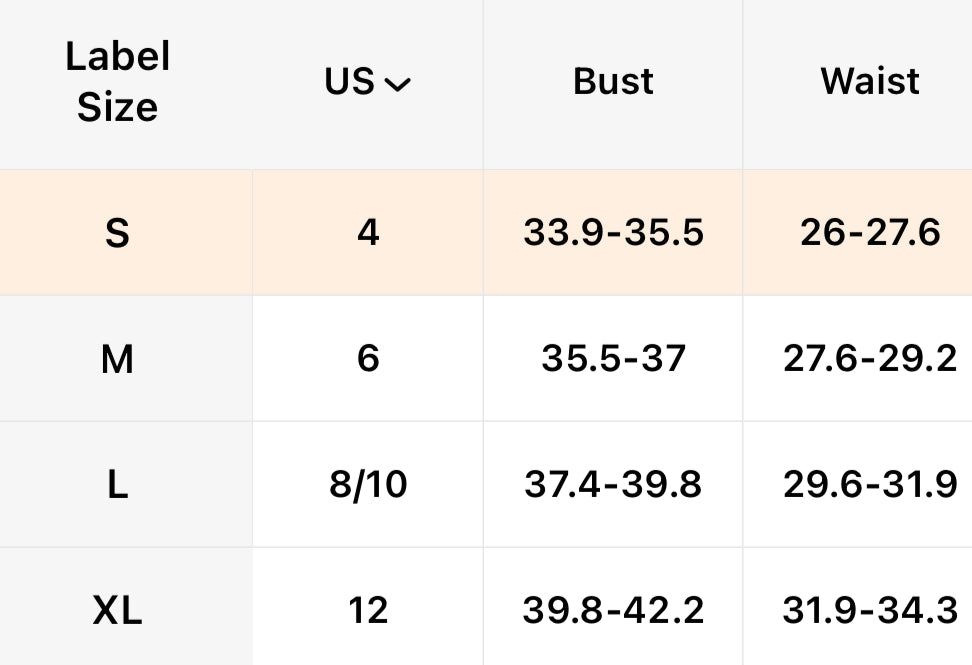Click bust measurement 39.8-42.2
Viewport: 972px width, 665px height.
pos(613,610)
